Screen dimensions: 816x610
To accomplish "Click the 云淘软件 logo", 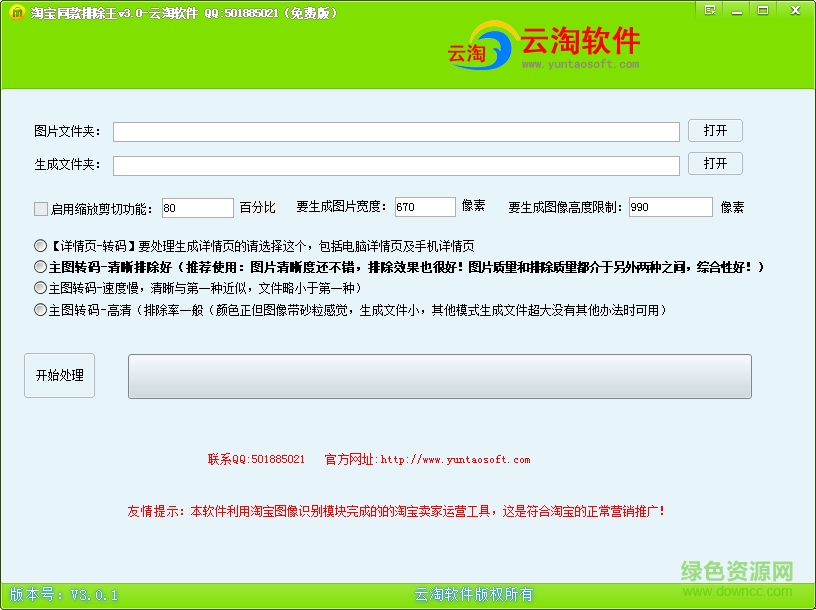I will pyautogui.click(x=544, y=46).
